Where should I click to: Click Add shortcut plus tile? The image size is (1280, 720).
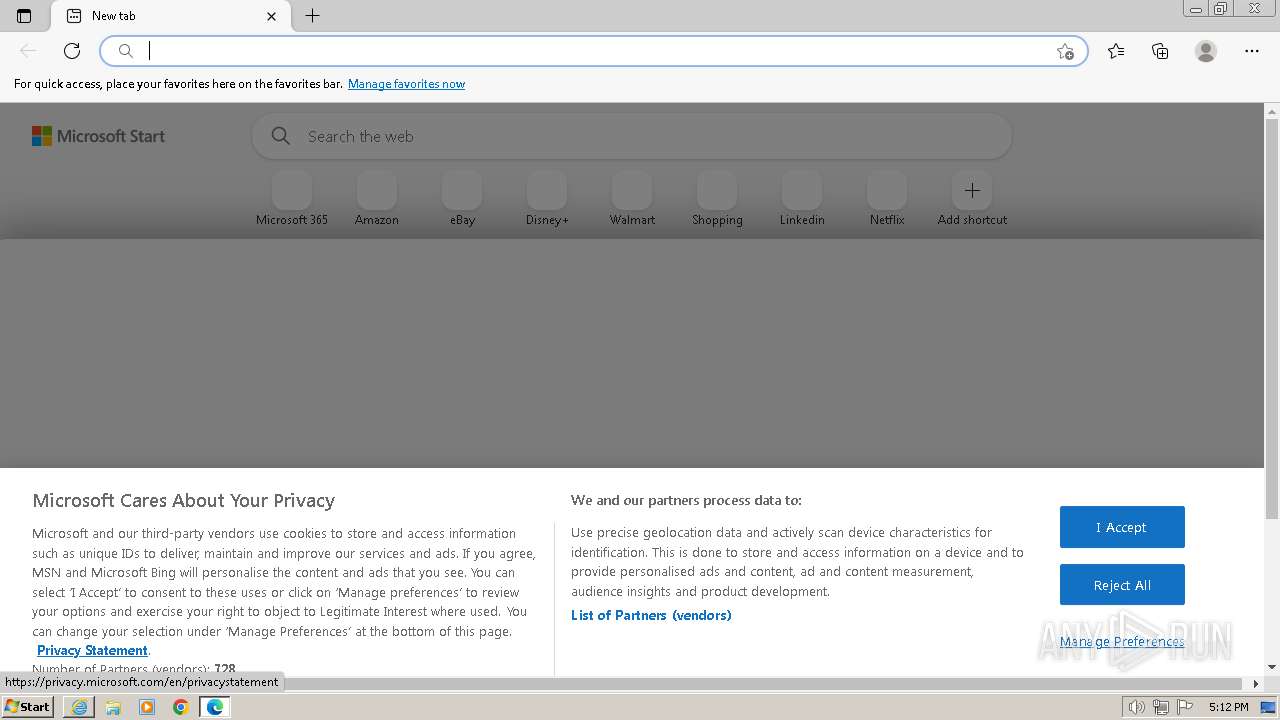[x=972, y=191]
